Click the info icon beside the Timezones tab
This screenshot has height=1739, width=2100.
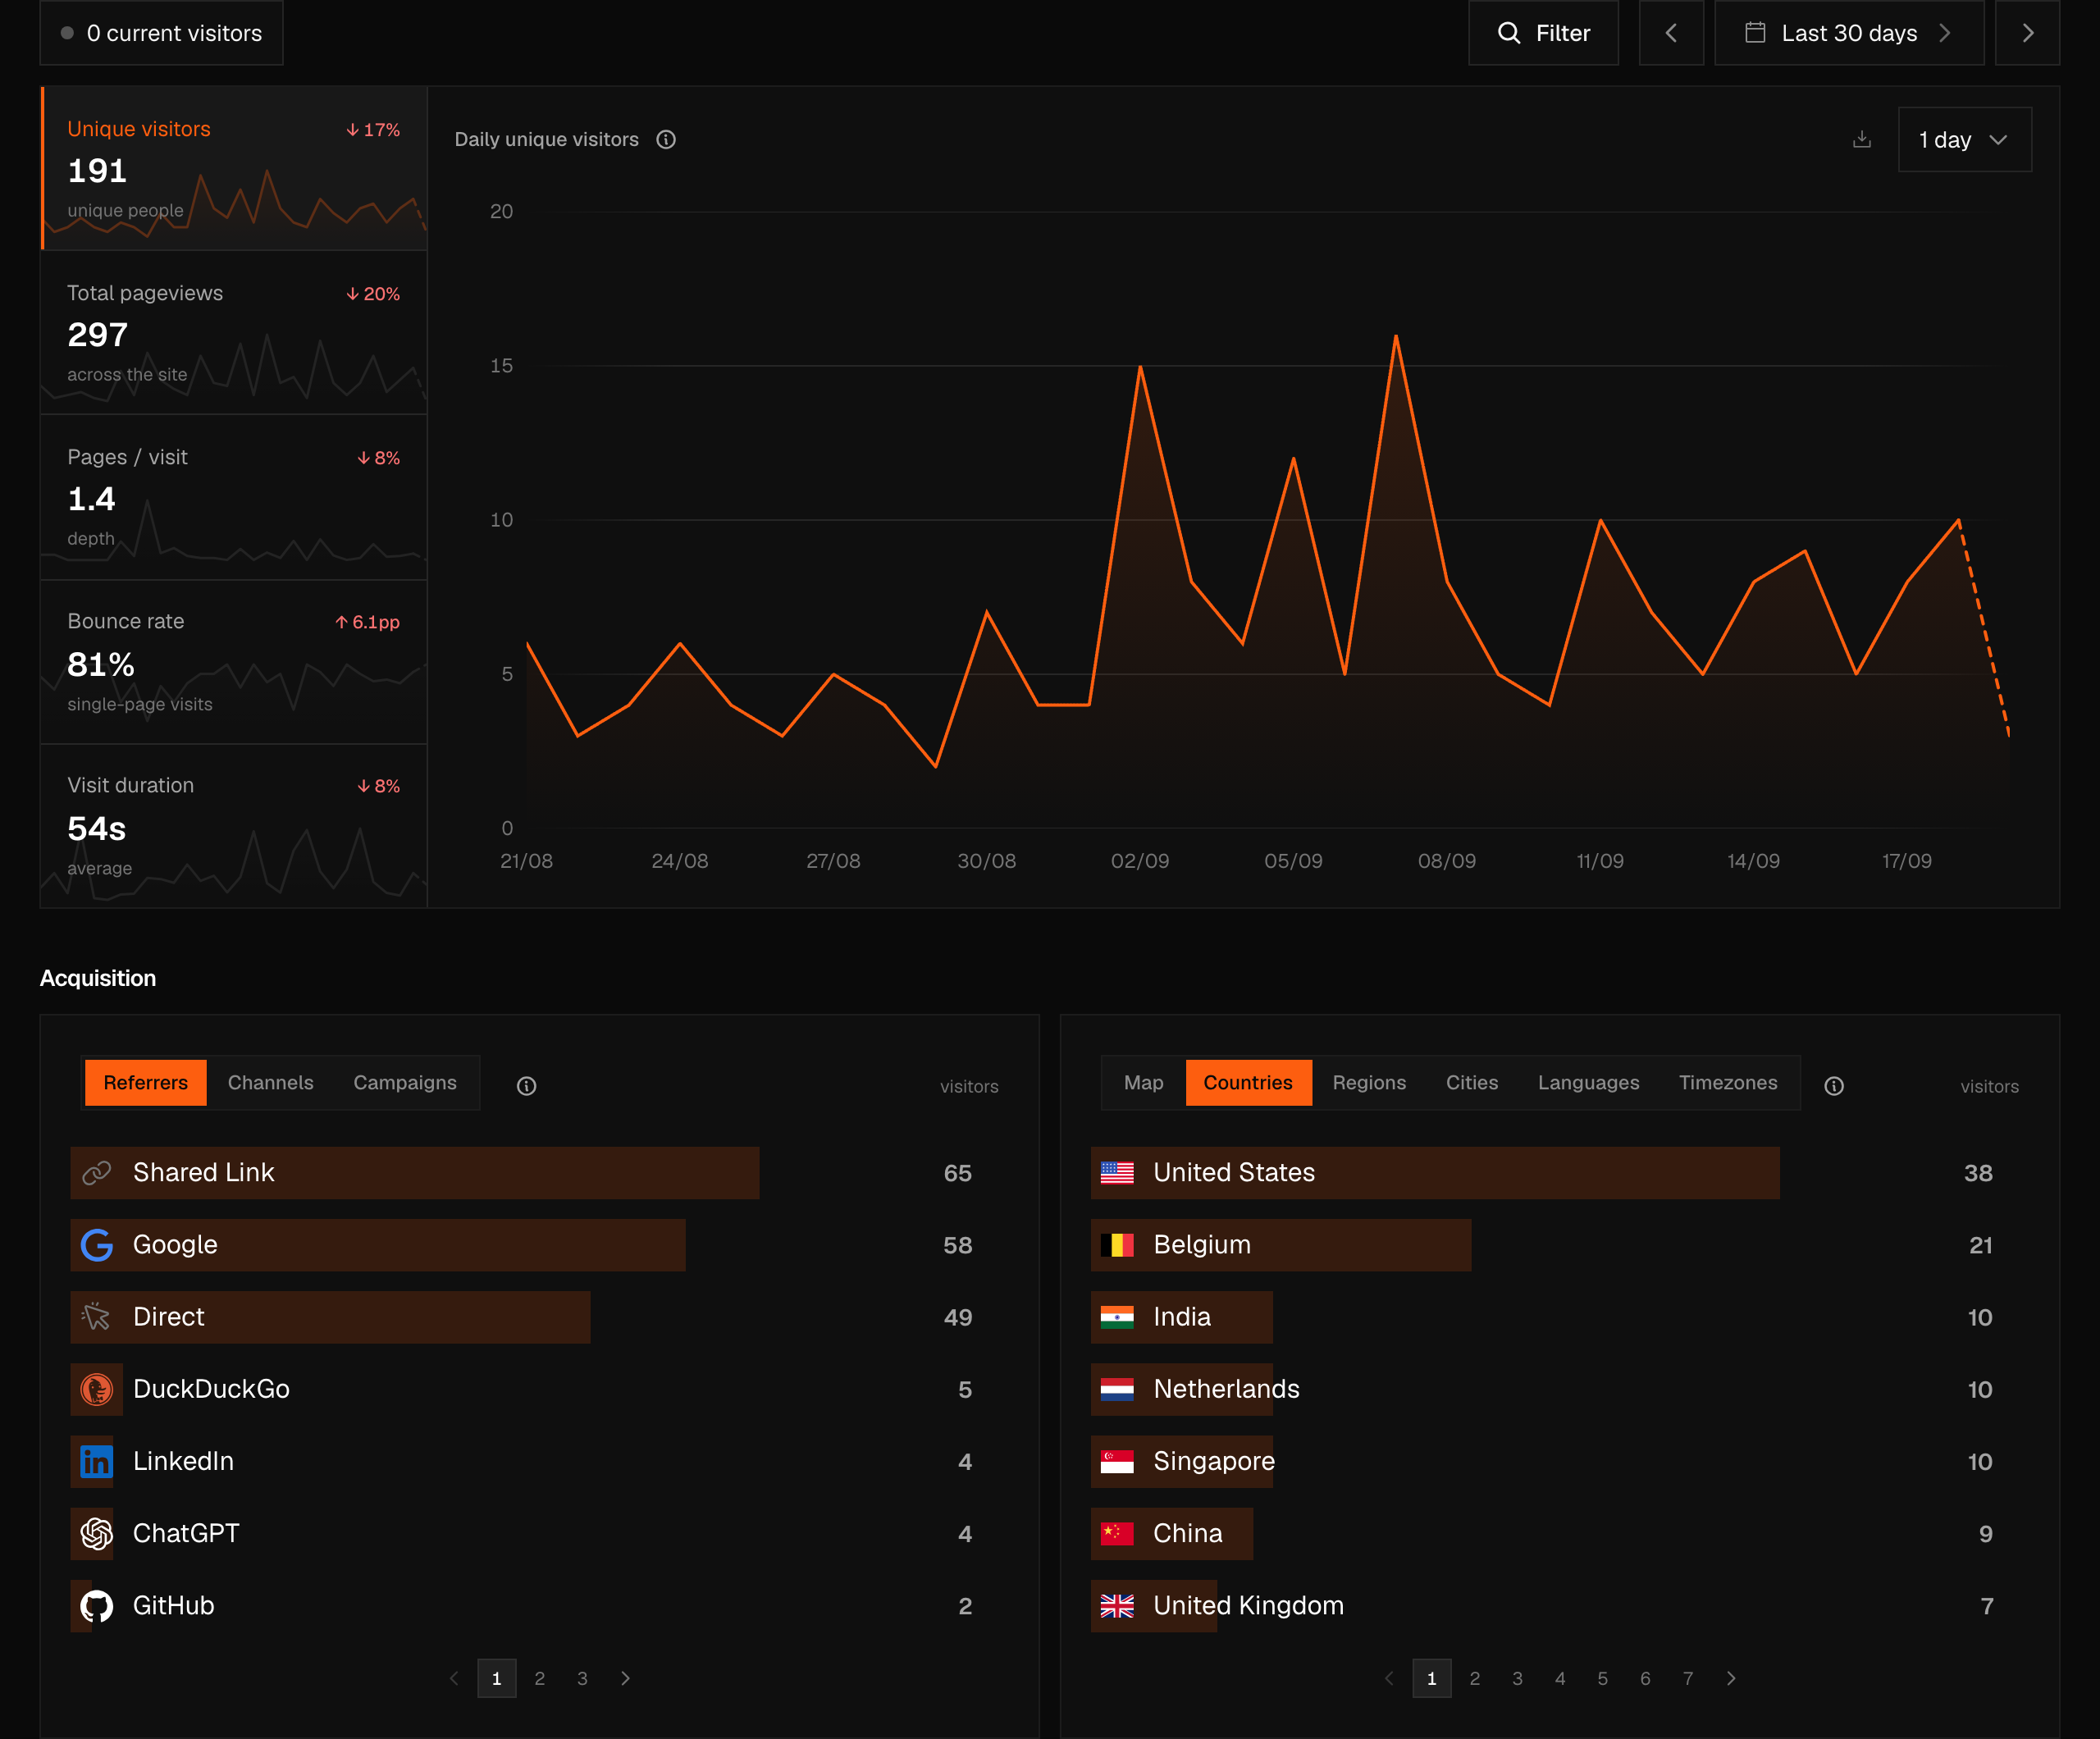click(x=1833, y=1085)
